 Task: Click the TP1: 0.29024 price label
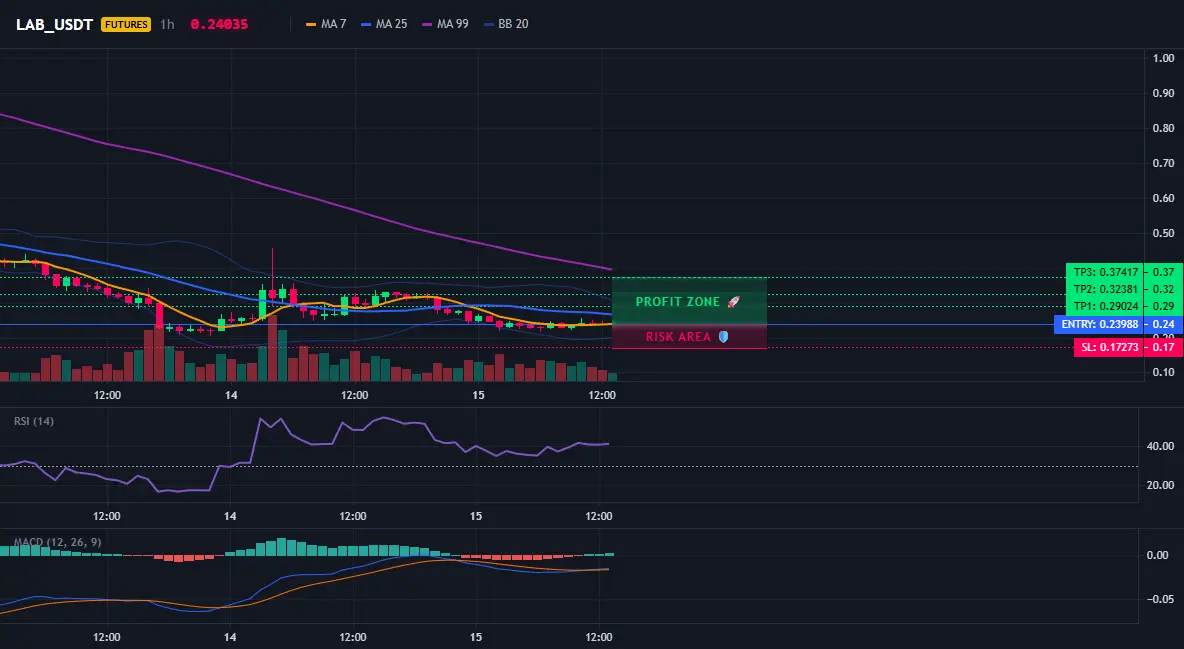tap(1105, 306)
